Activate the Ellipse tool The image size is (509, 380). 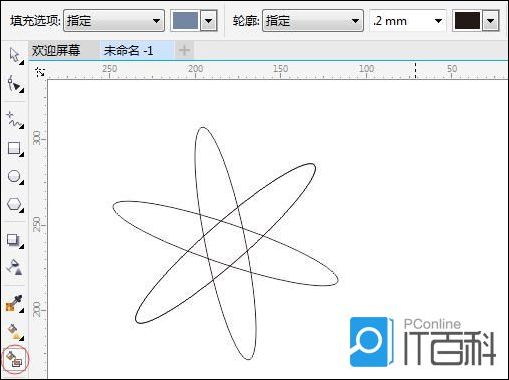coord(14,177)
